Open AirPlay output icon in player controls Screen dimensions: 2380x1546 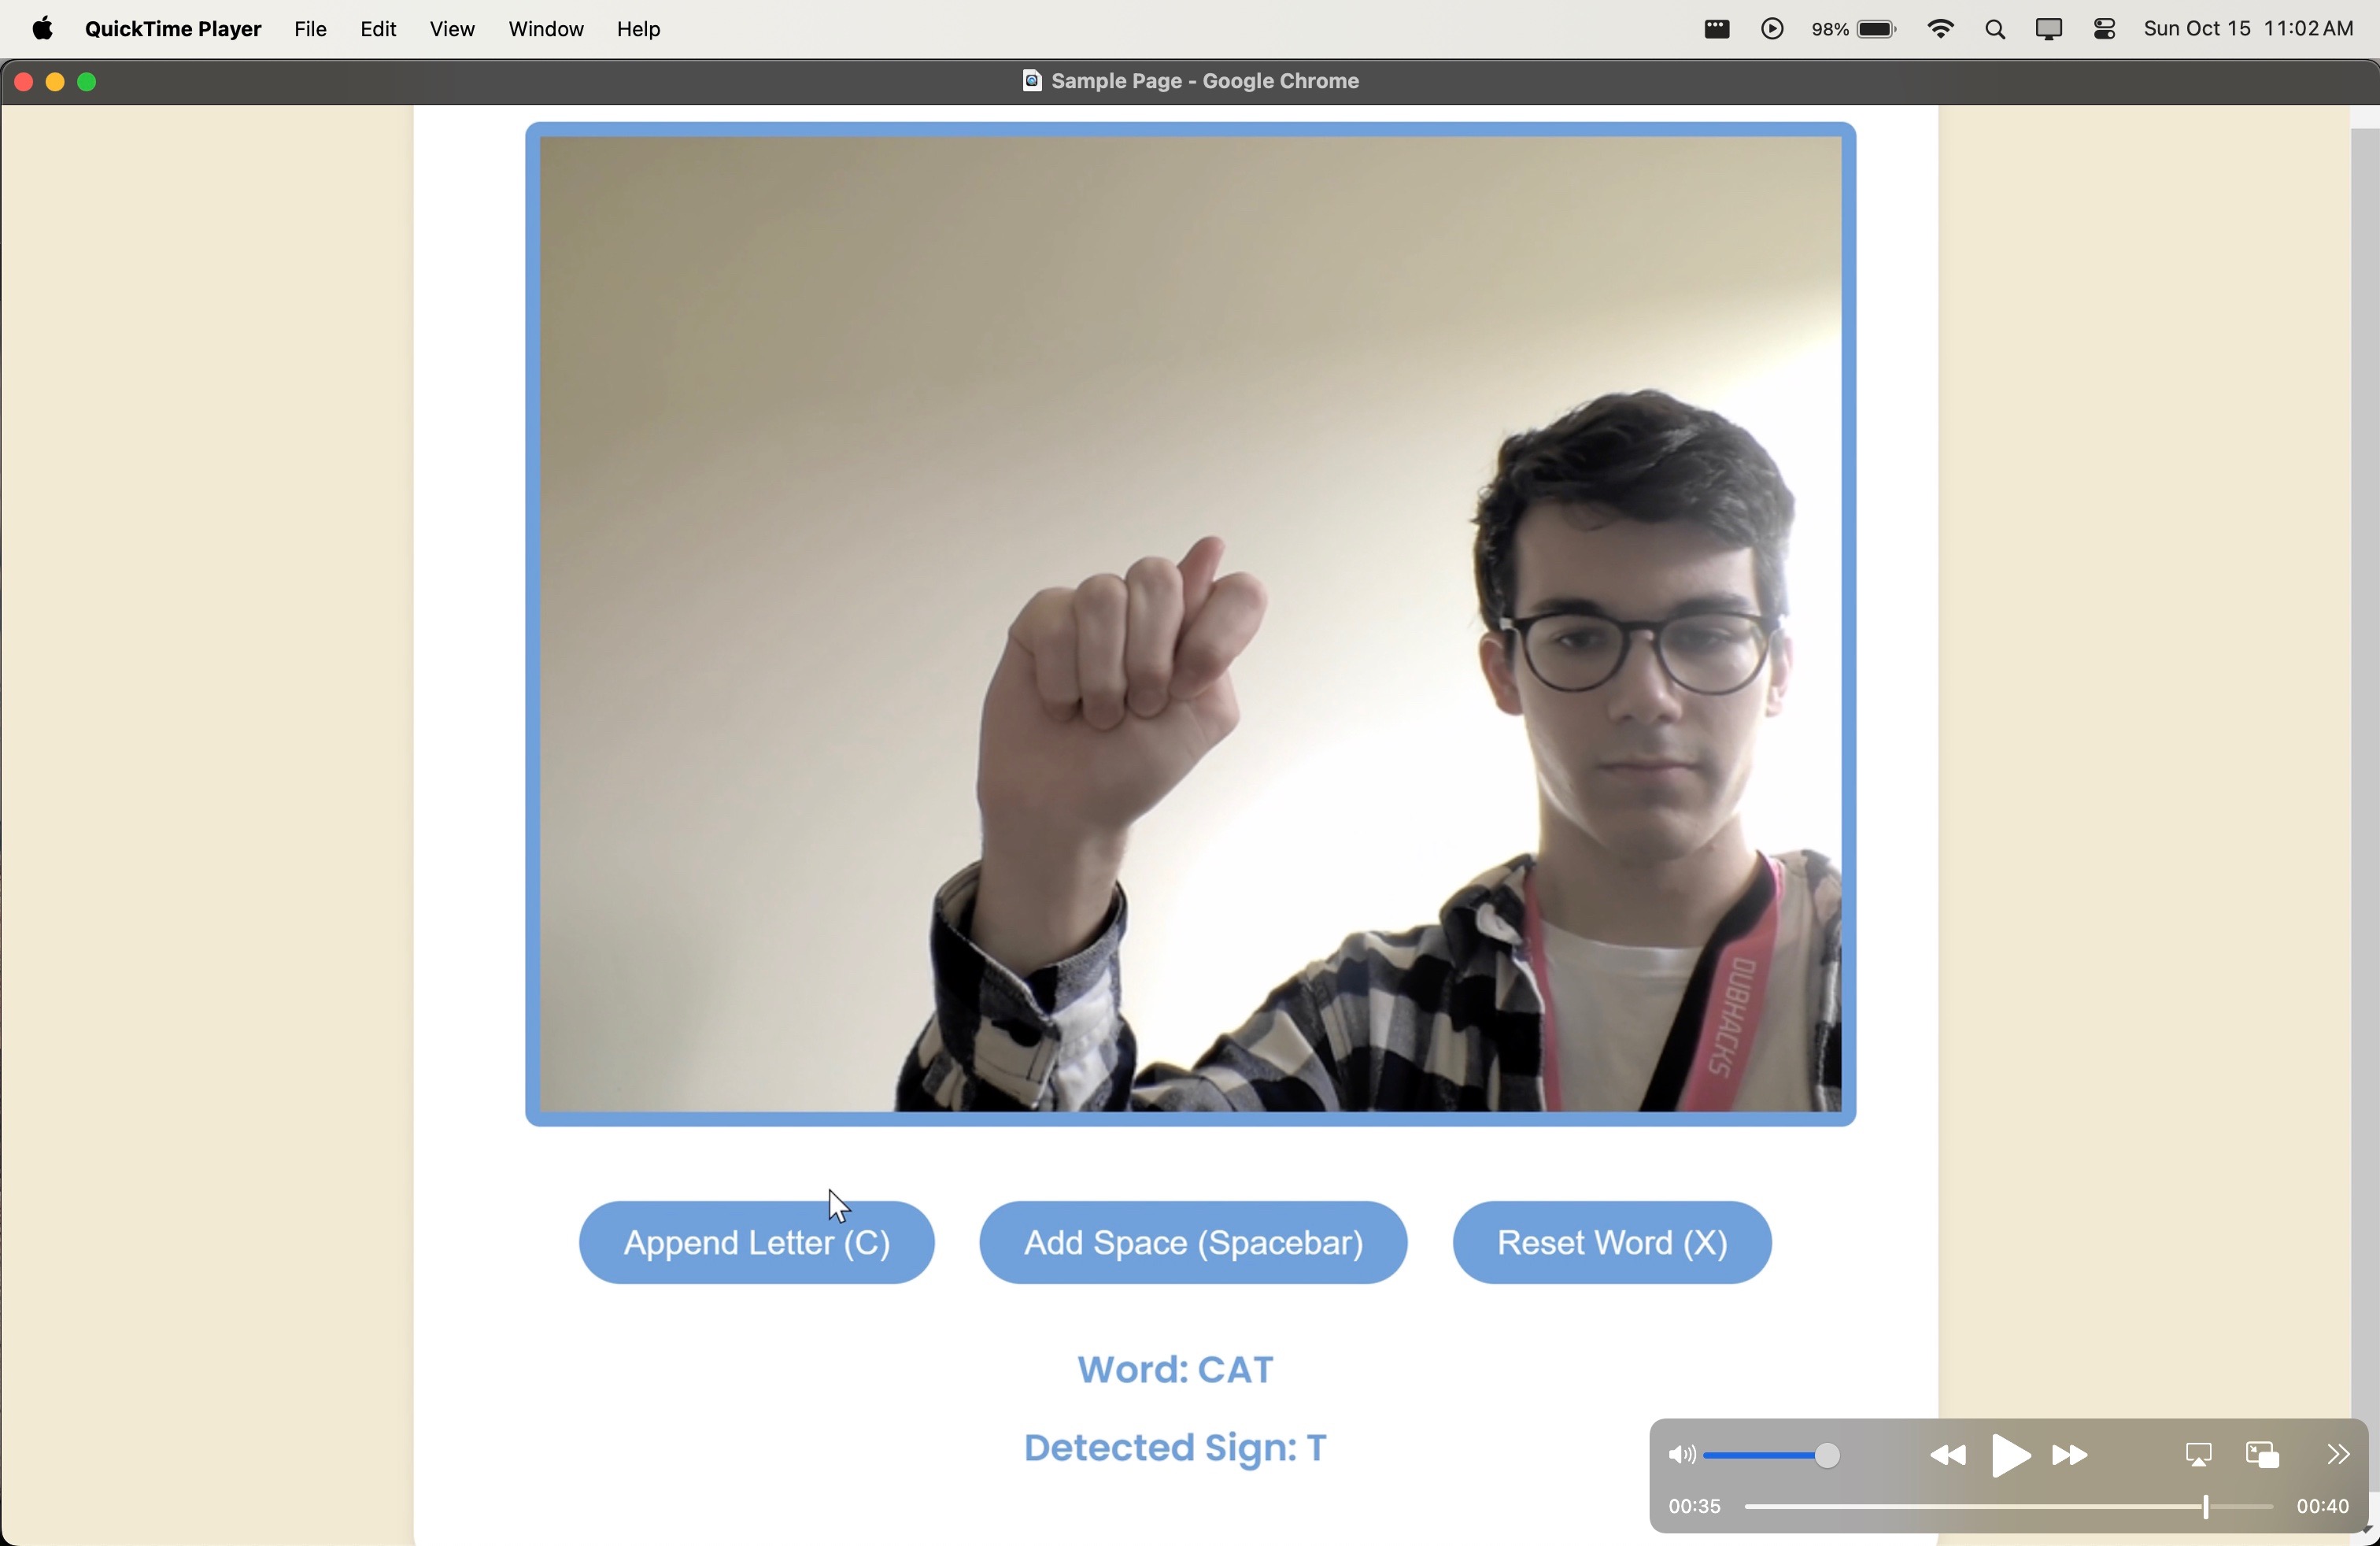(2198, 1456)
